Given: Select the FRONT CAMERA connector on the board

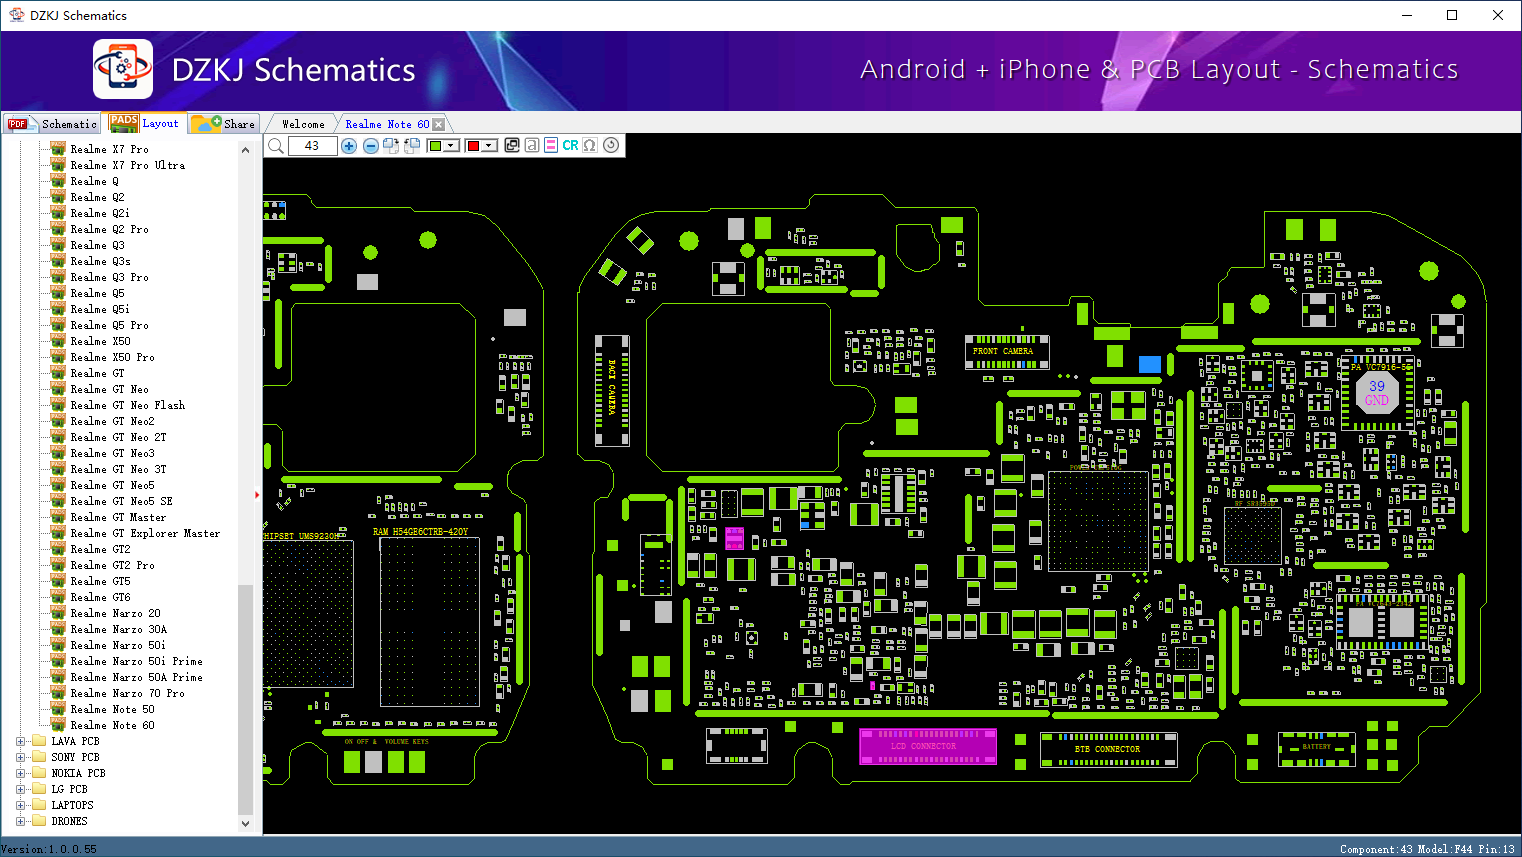Looking at the screenshot, I should (x=1007, y=352).
